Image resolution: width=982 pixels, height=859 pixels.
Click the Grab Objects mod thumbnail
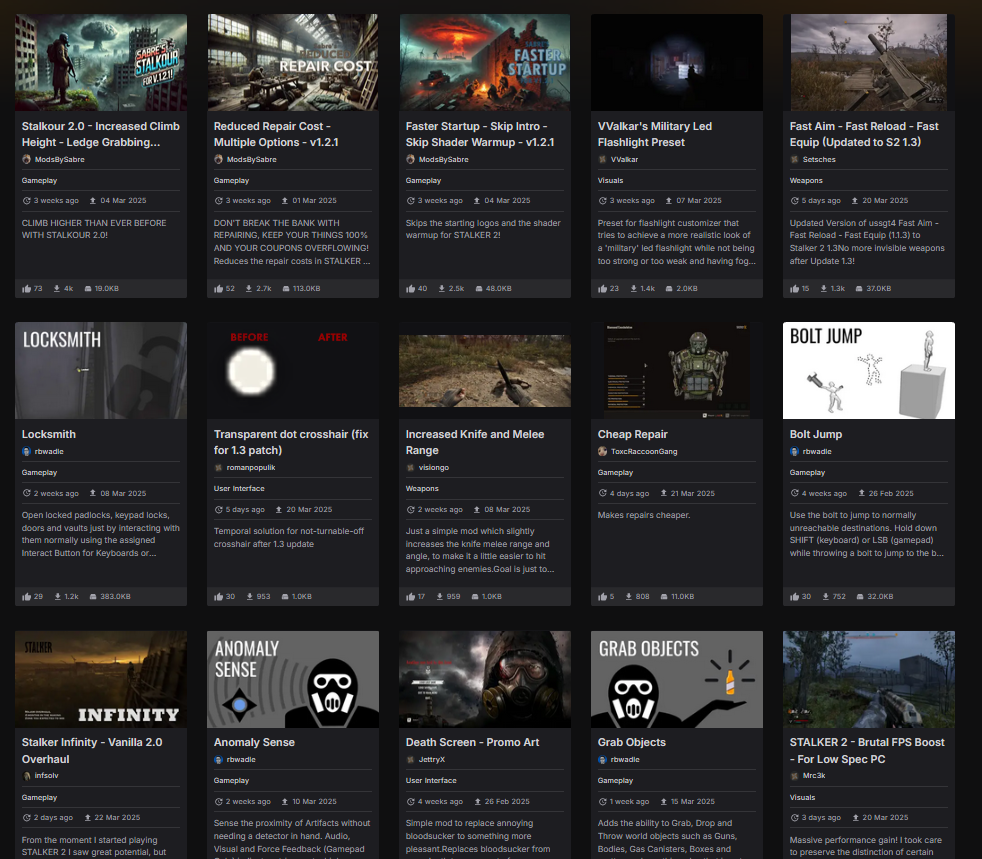676,679
